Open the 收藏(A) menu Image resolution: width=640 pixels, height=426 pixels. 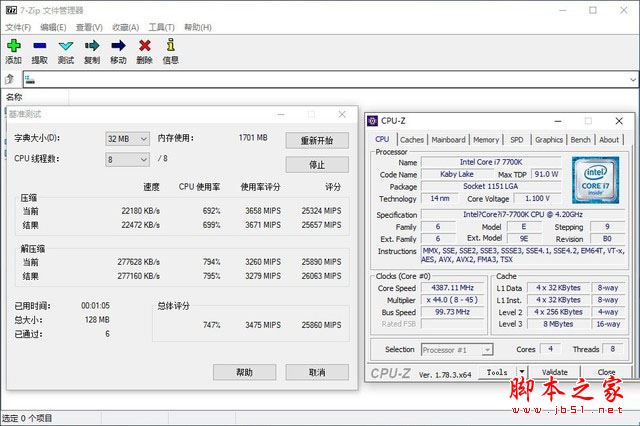126,27
